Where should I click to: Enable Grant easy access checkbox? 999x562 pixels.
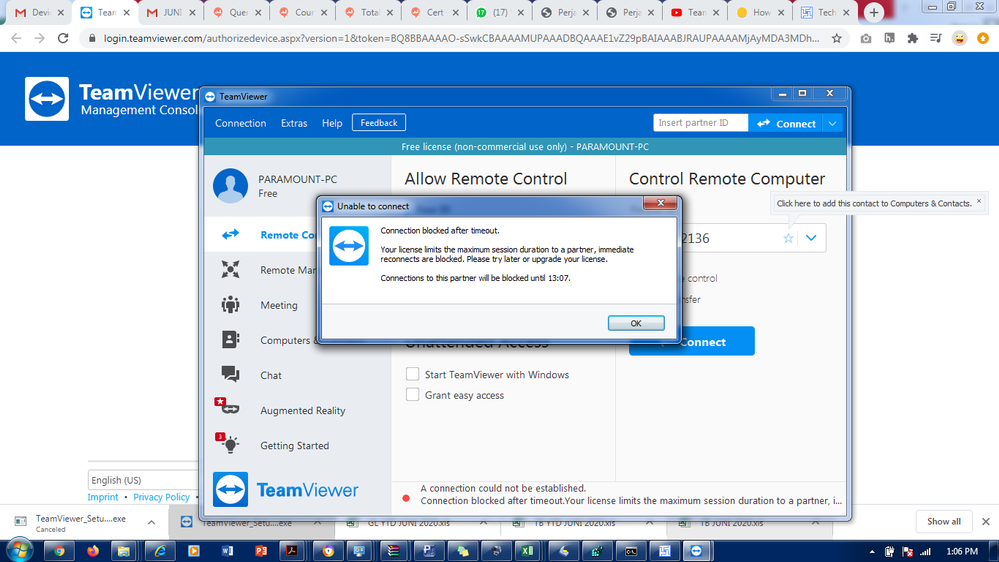tap(412, 394)
